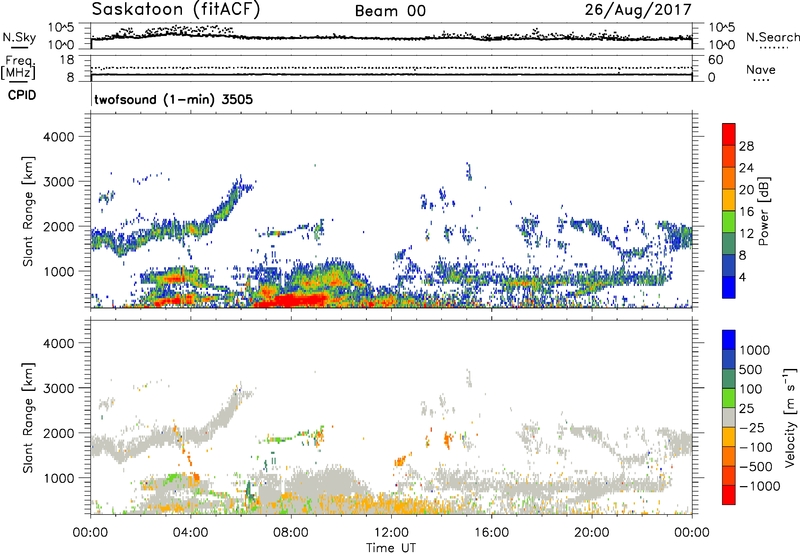Click the yellow 16–20 dB power colorbar segment

click(x=729, y=200)
